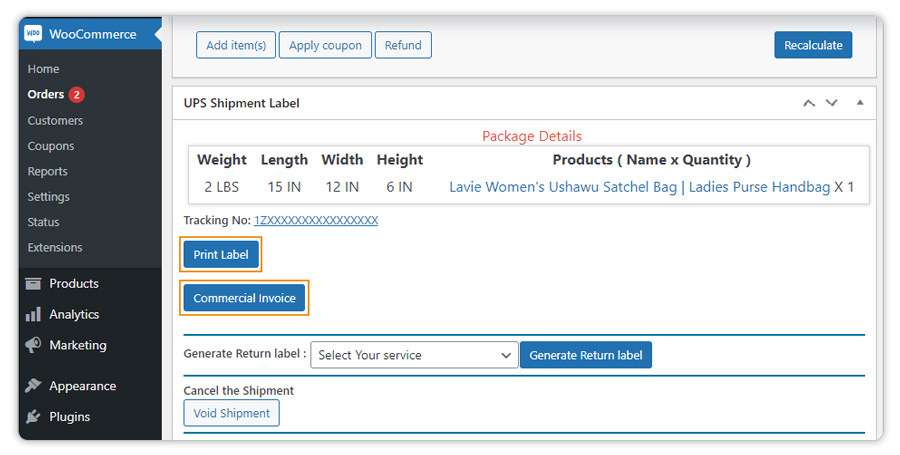
Task: Click the WooCommerce logo icon
Action: coord(33,34)
